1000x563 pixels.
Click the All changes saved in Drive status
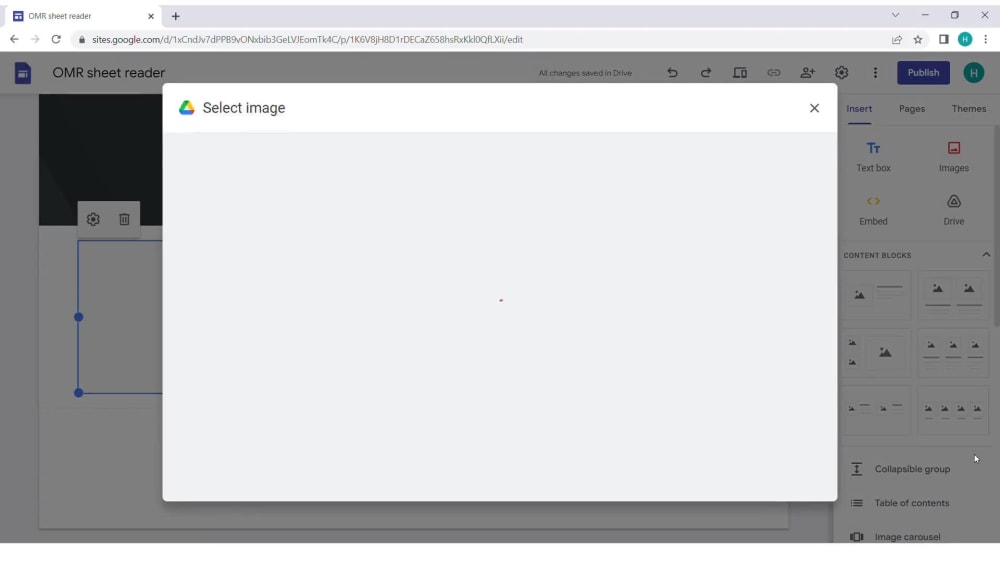[585, 73]
